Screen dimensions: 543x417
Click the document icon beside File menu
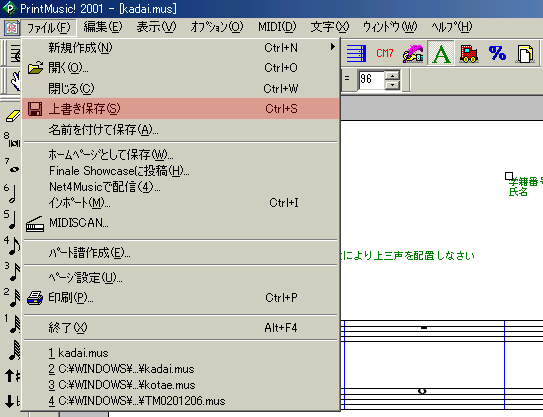pos(12,27)
